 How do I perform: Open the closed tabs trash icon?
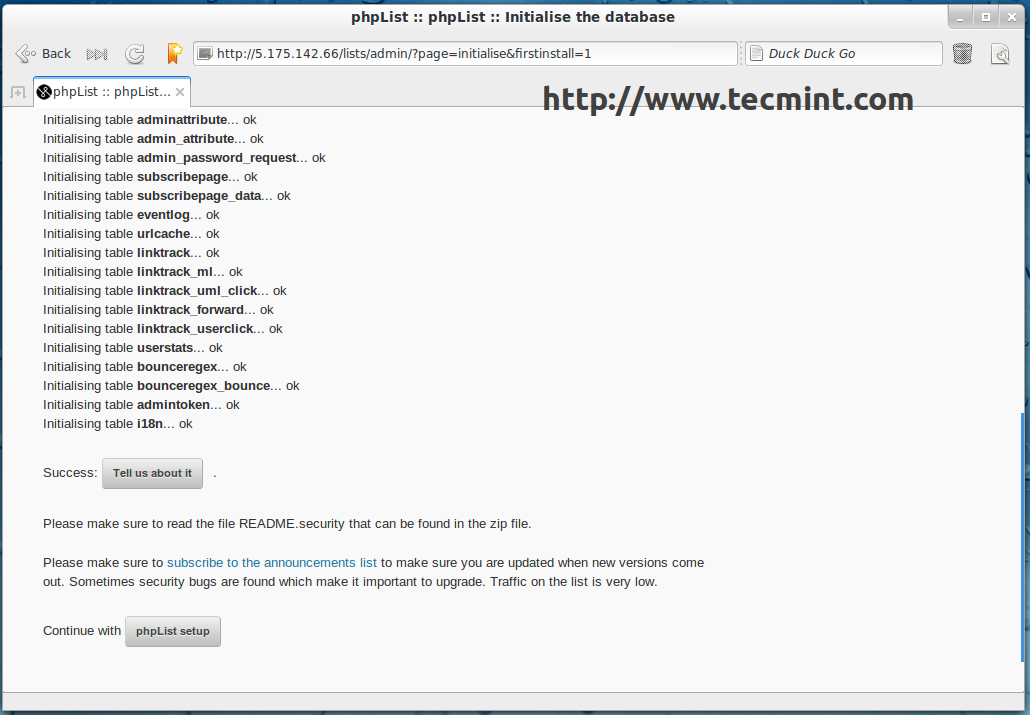(x=962, y=53)
